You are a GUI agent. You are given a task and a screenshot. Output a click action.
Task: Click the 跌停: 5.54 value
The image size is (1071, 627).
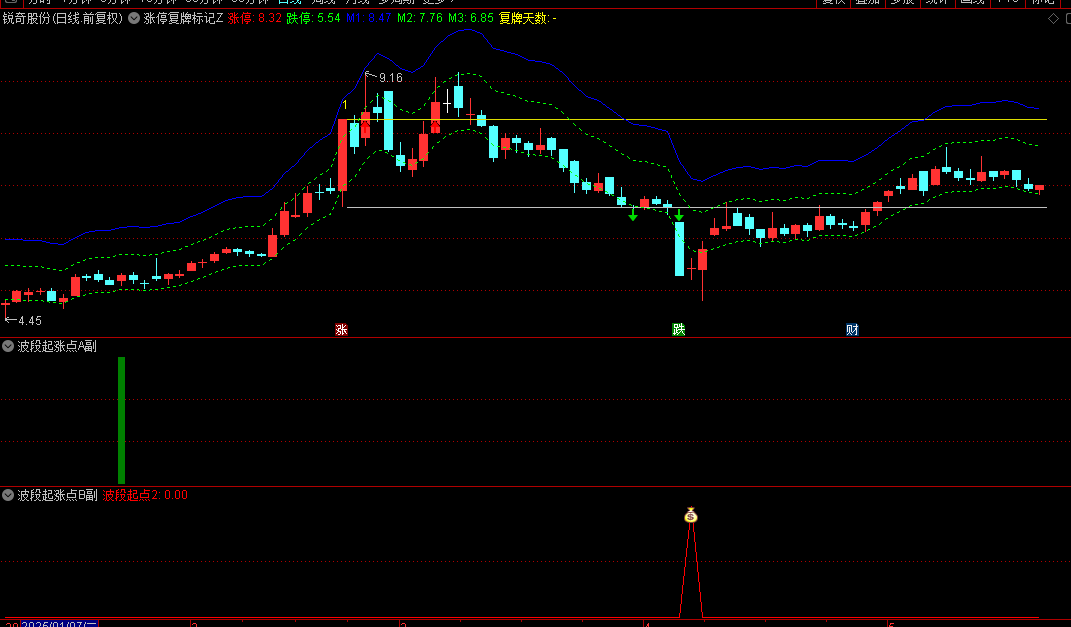(313, 18)
